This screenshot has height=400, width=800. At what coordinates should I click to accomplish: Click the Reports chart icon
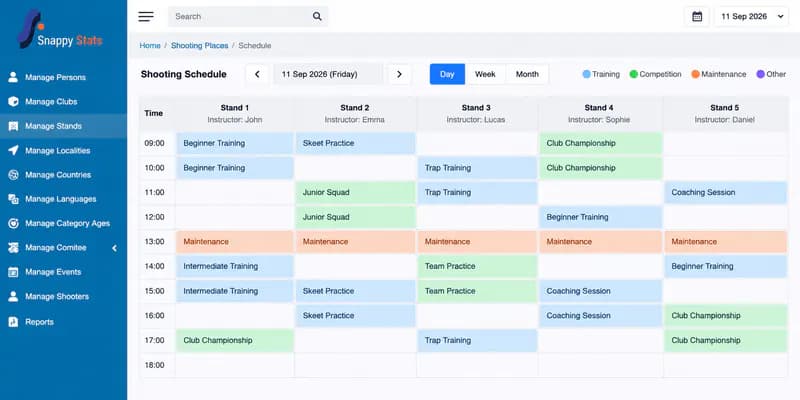point(13,322)
